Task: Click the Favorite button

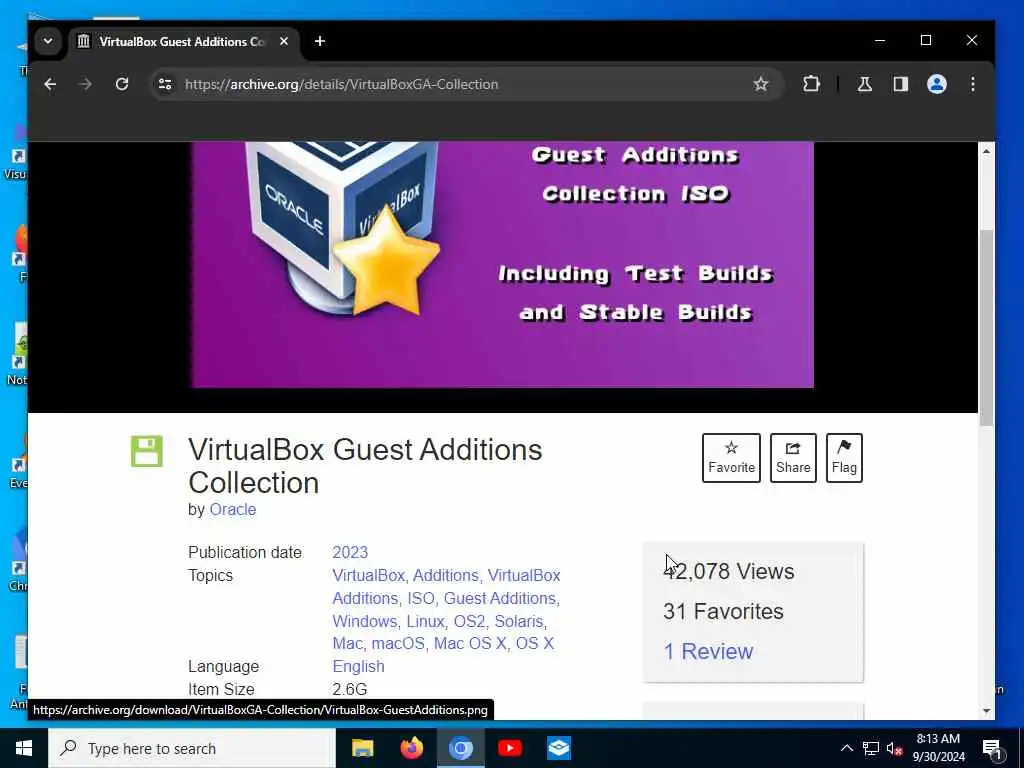Action: pyautogui.click(x=731, y=458)
